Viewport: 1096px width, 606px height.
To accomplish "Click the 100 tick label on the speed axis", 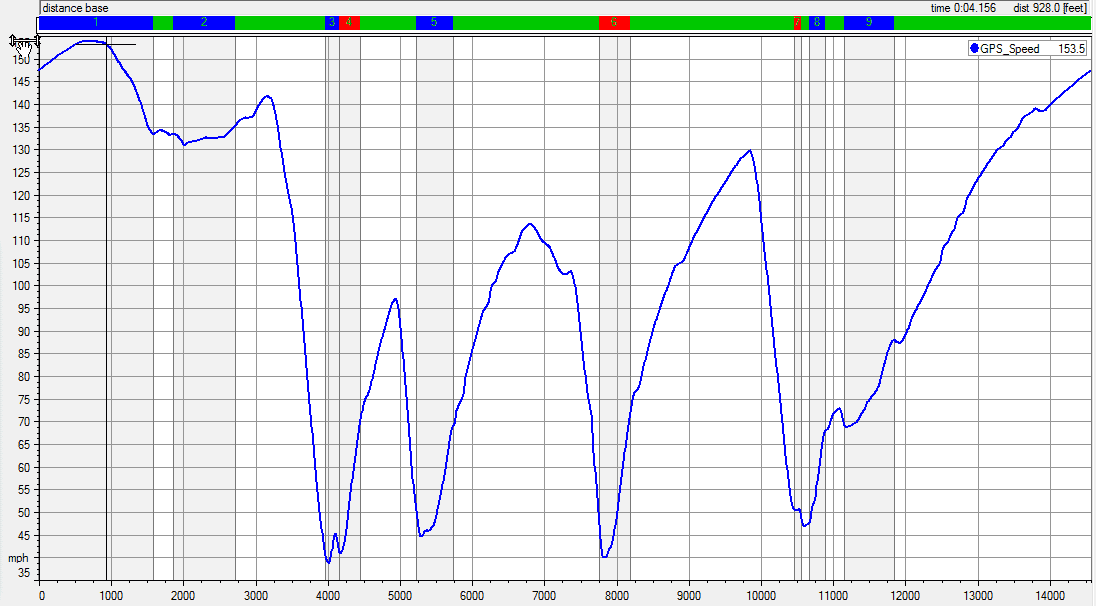I will 21,286.
